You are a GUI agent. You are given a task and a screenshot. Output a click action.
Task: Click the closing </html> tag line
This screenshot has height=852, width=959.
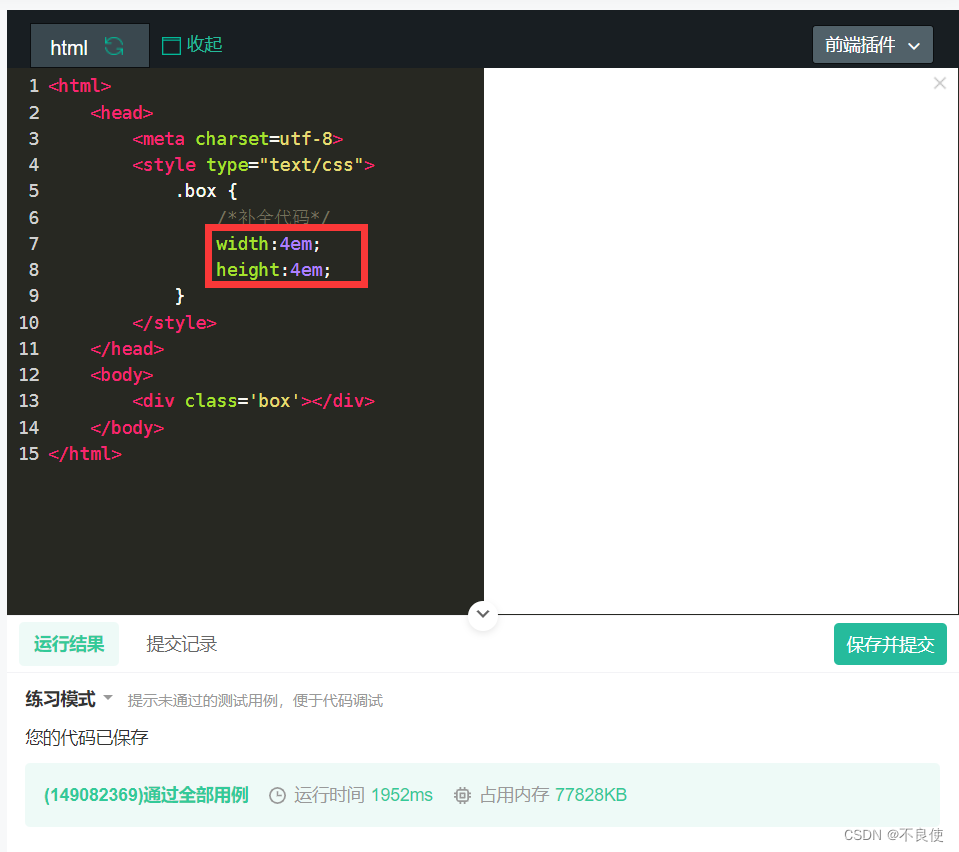click(85, 454)
